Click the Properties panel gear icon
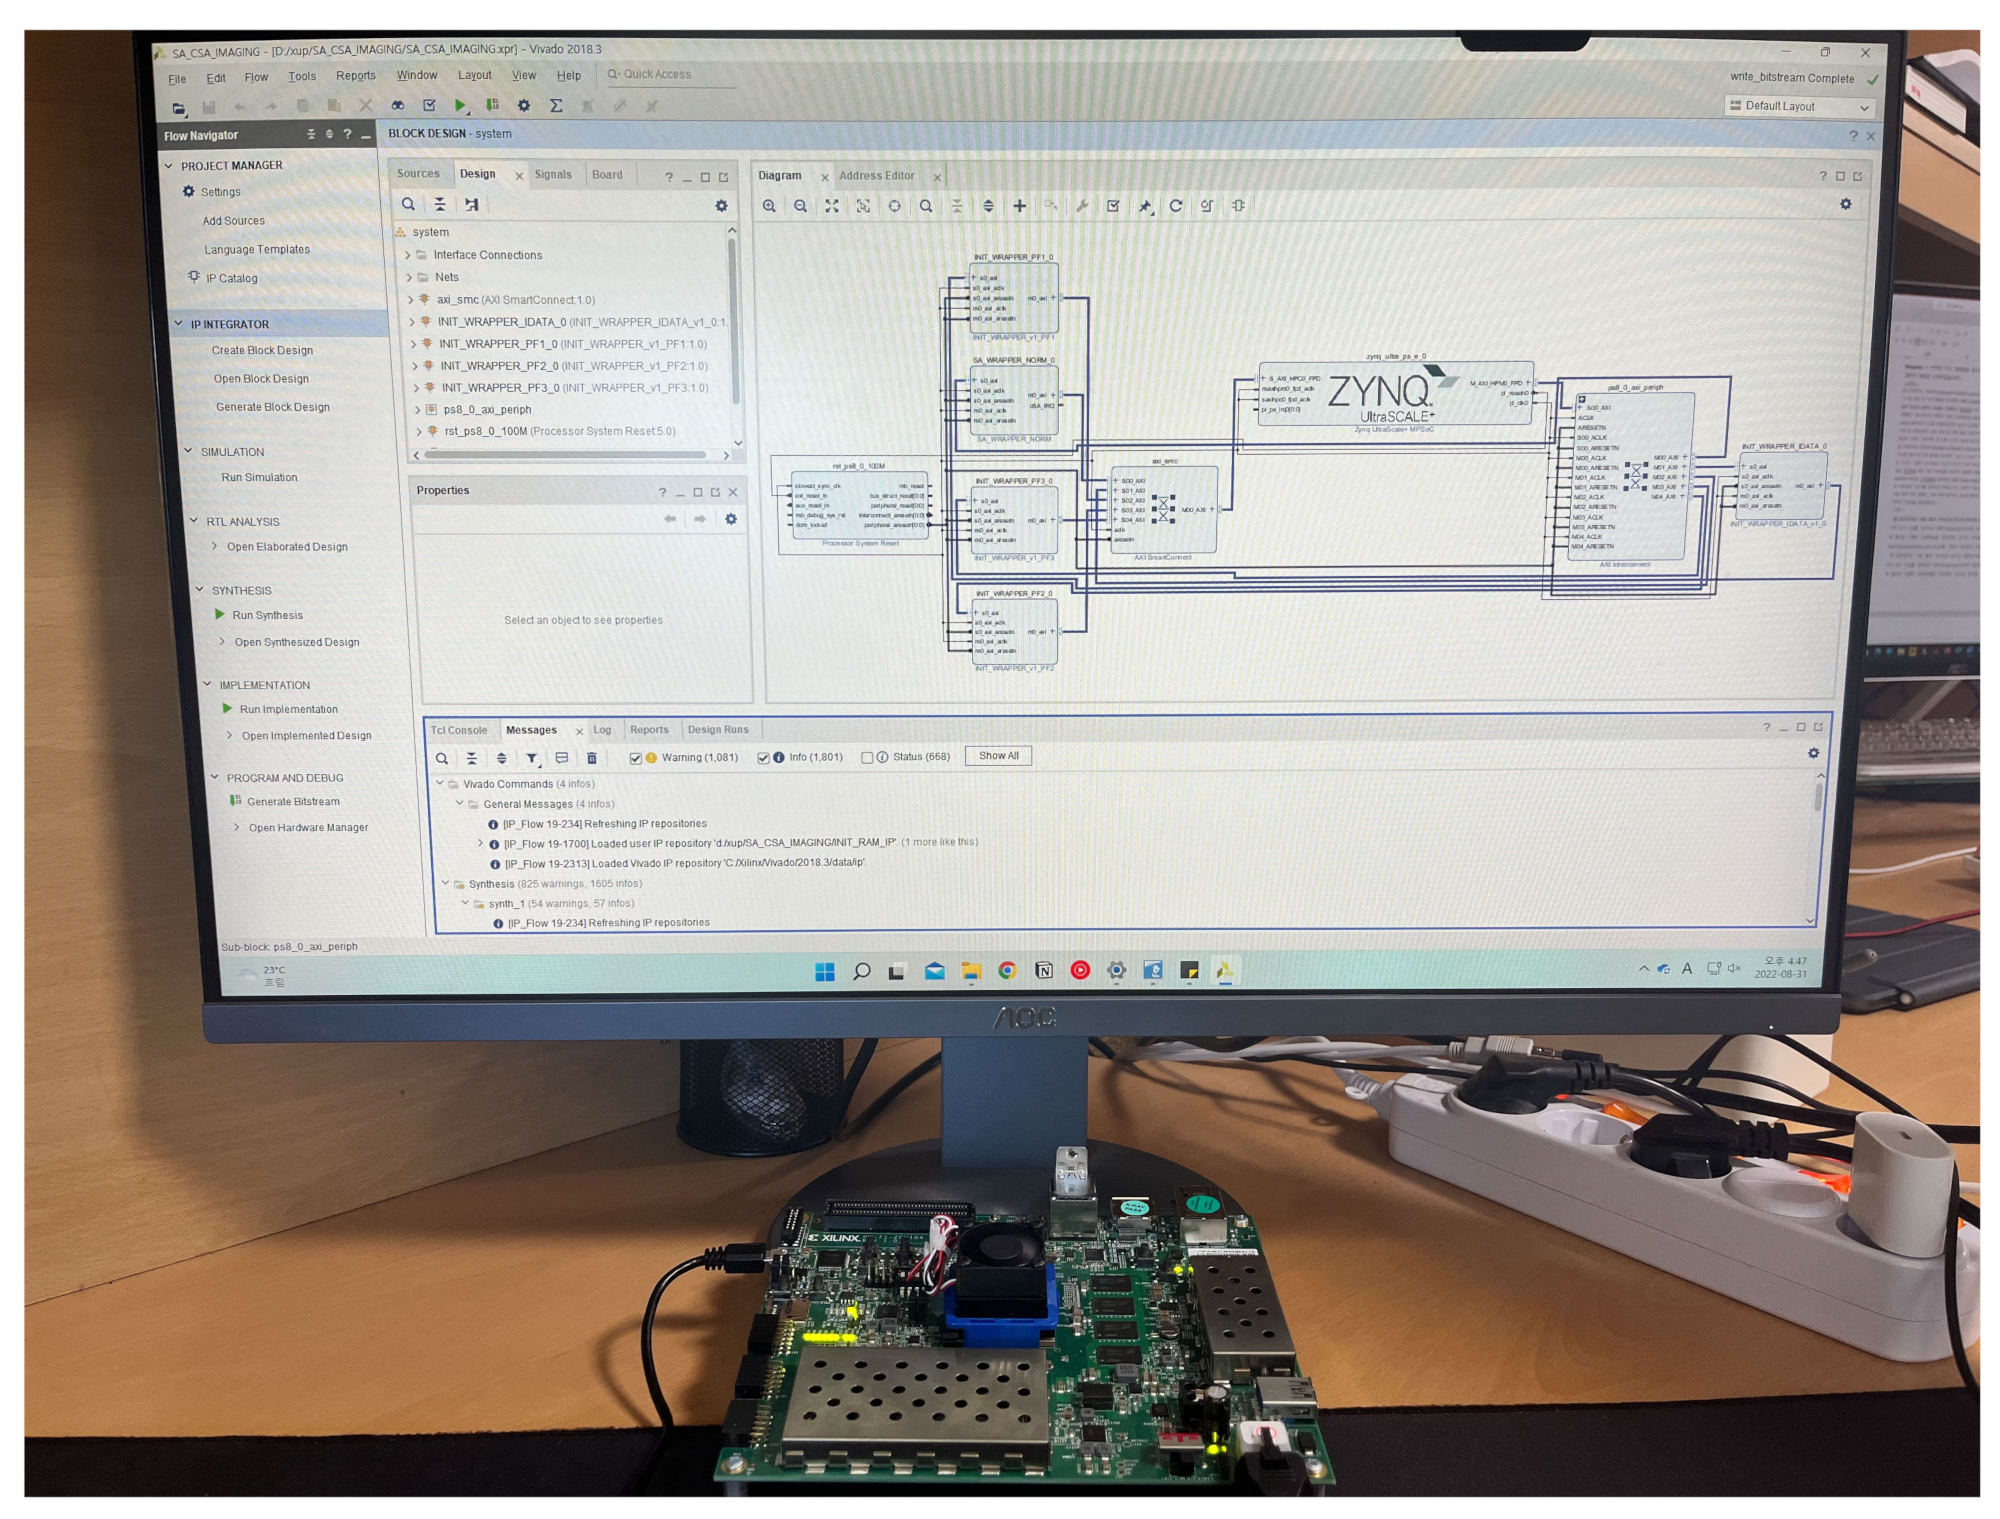2000x1519 pixels. [x=731, y=519]
